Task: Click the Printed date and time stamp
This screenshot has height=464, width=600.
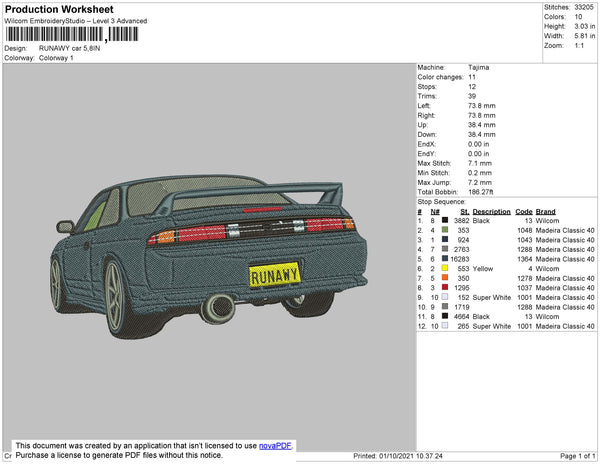Action: 400,455
